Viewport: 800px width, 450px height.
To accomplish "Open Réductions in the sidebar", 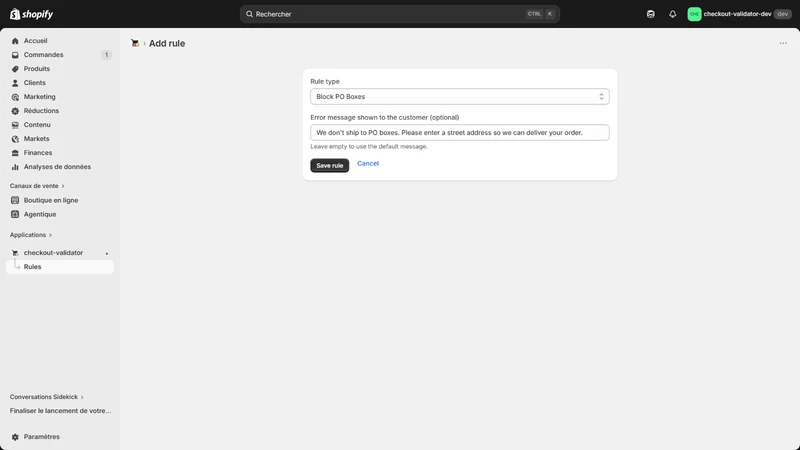I will coord(60,111).
